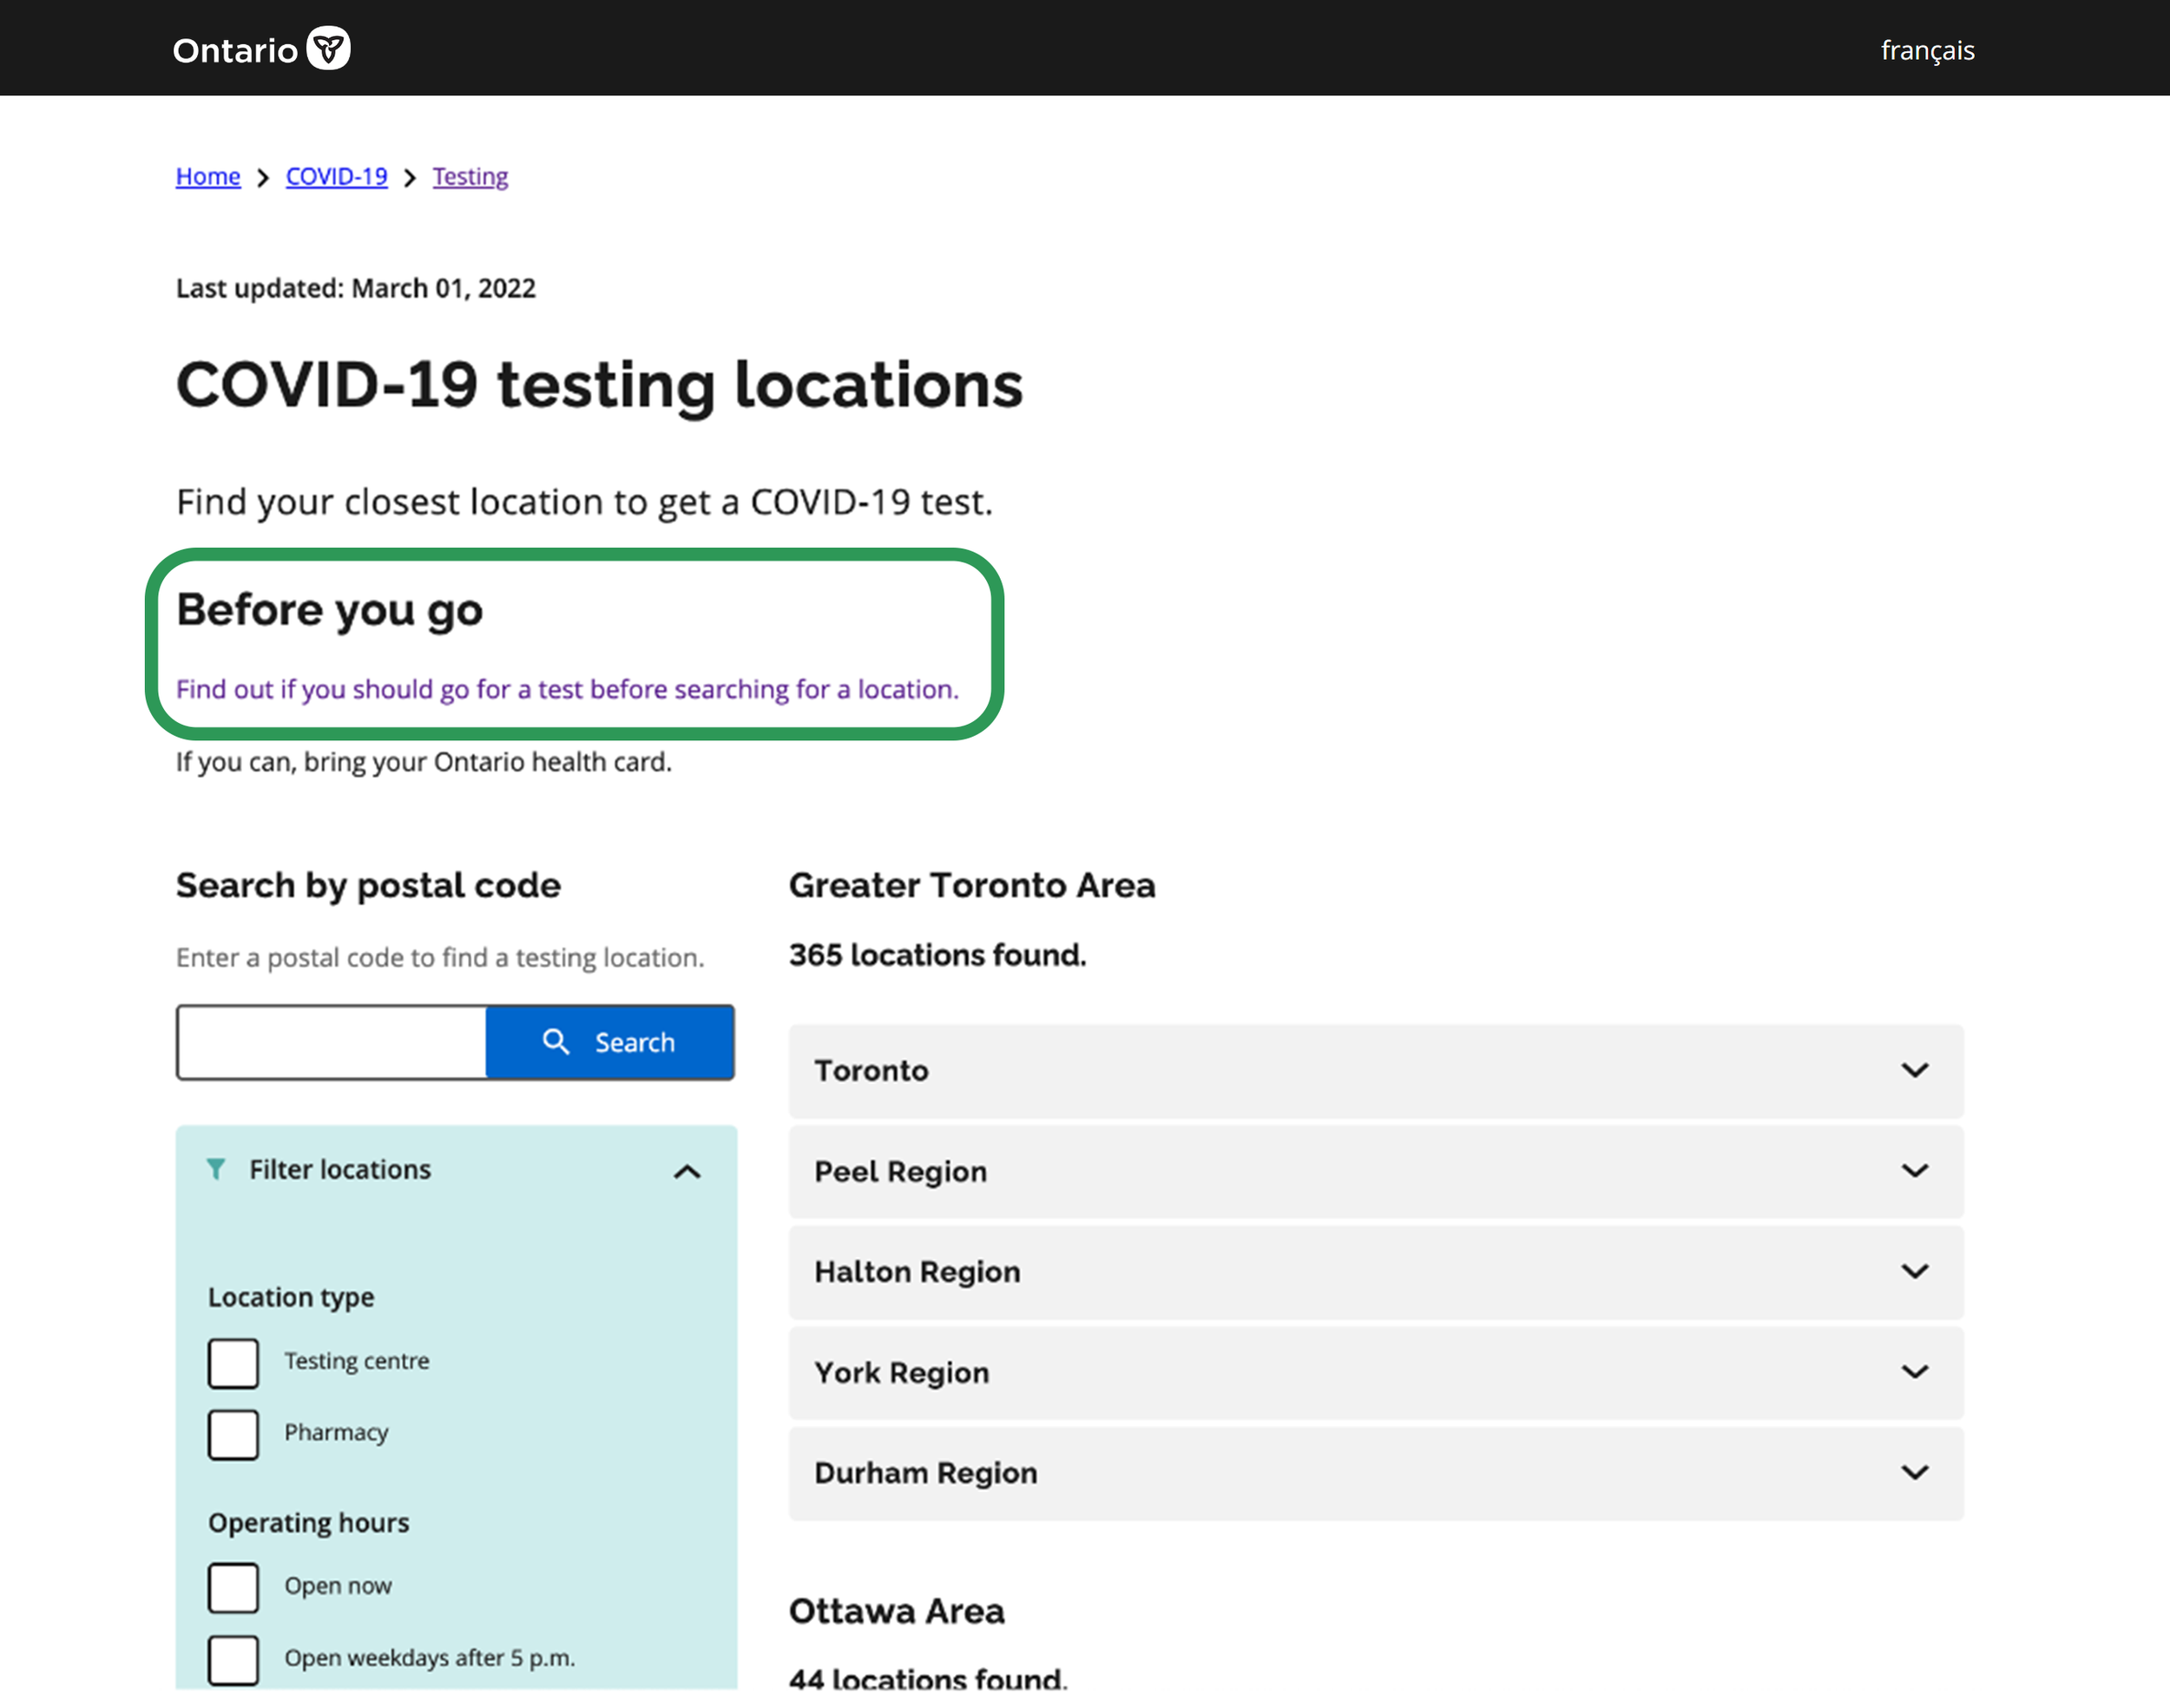This screenshot has height=1708, width=2170.
Task: Click the filter funnel icon
Action: (216, 1169)
